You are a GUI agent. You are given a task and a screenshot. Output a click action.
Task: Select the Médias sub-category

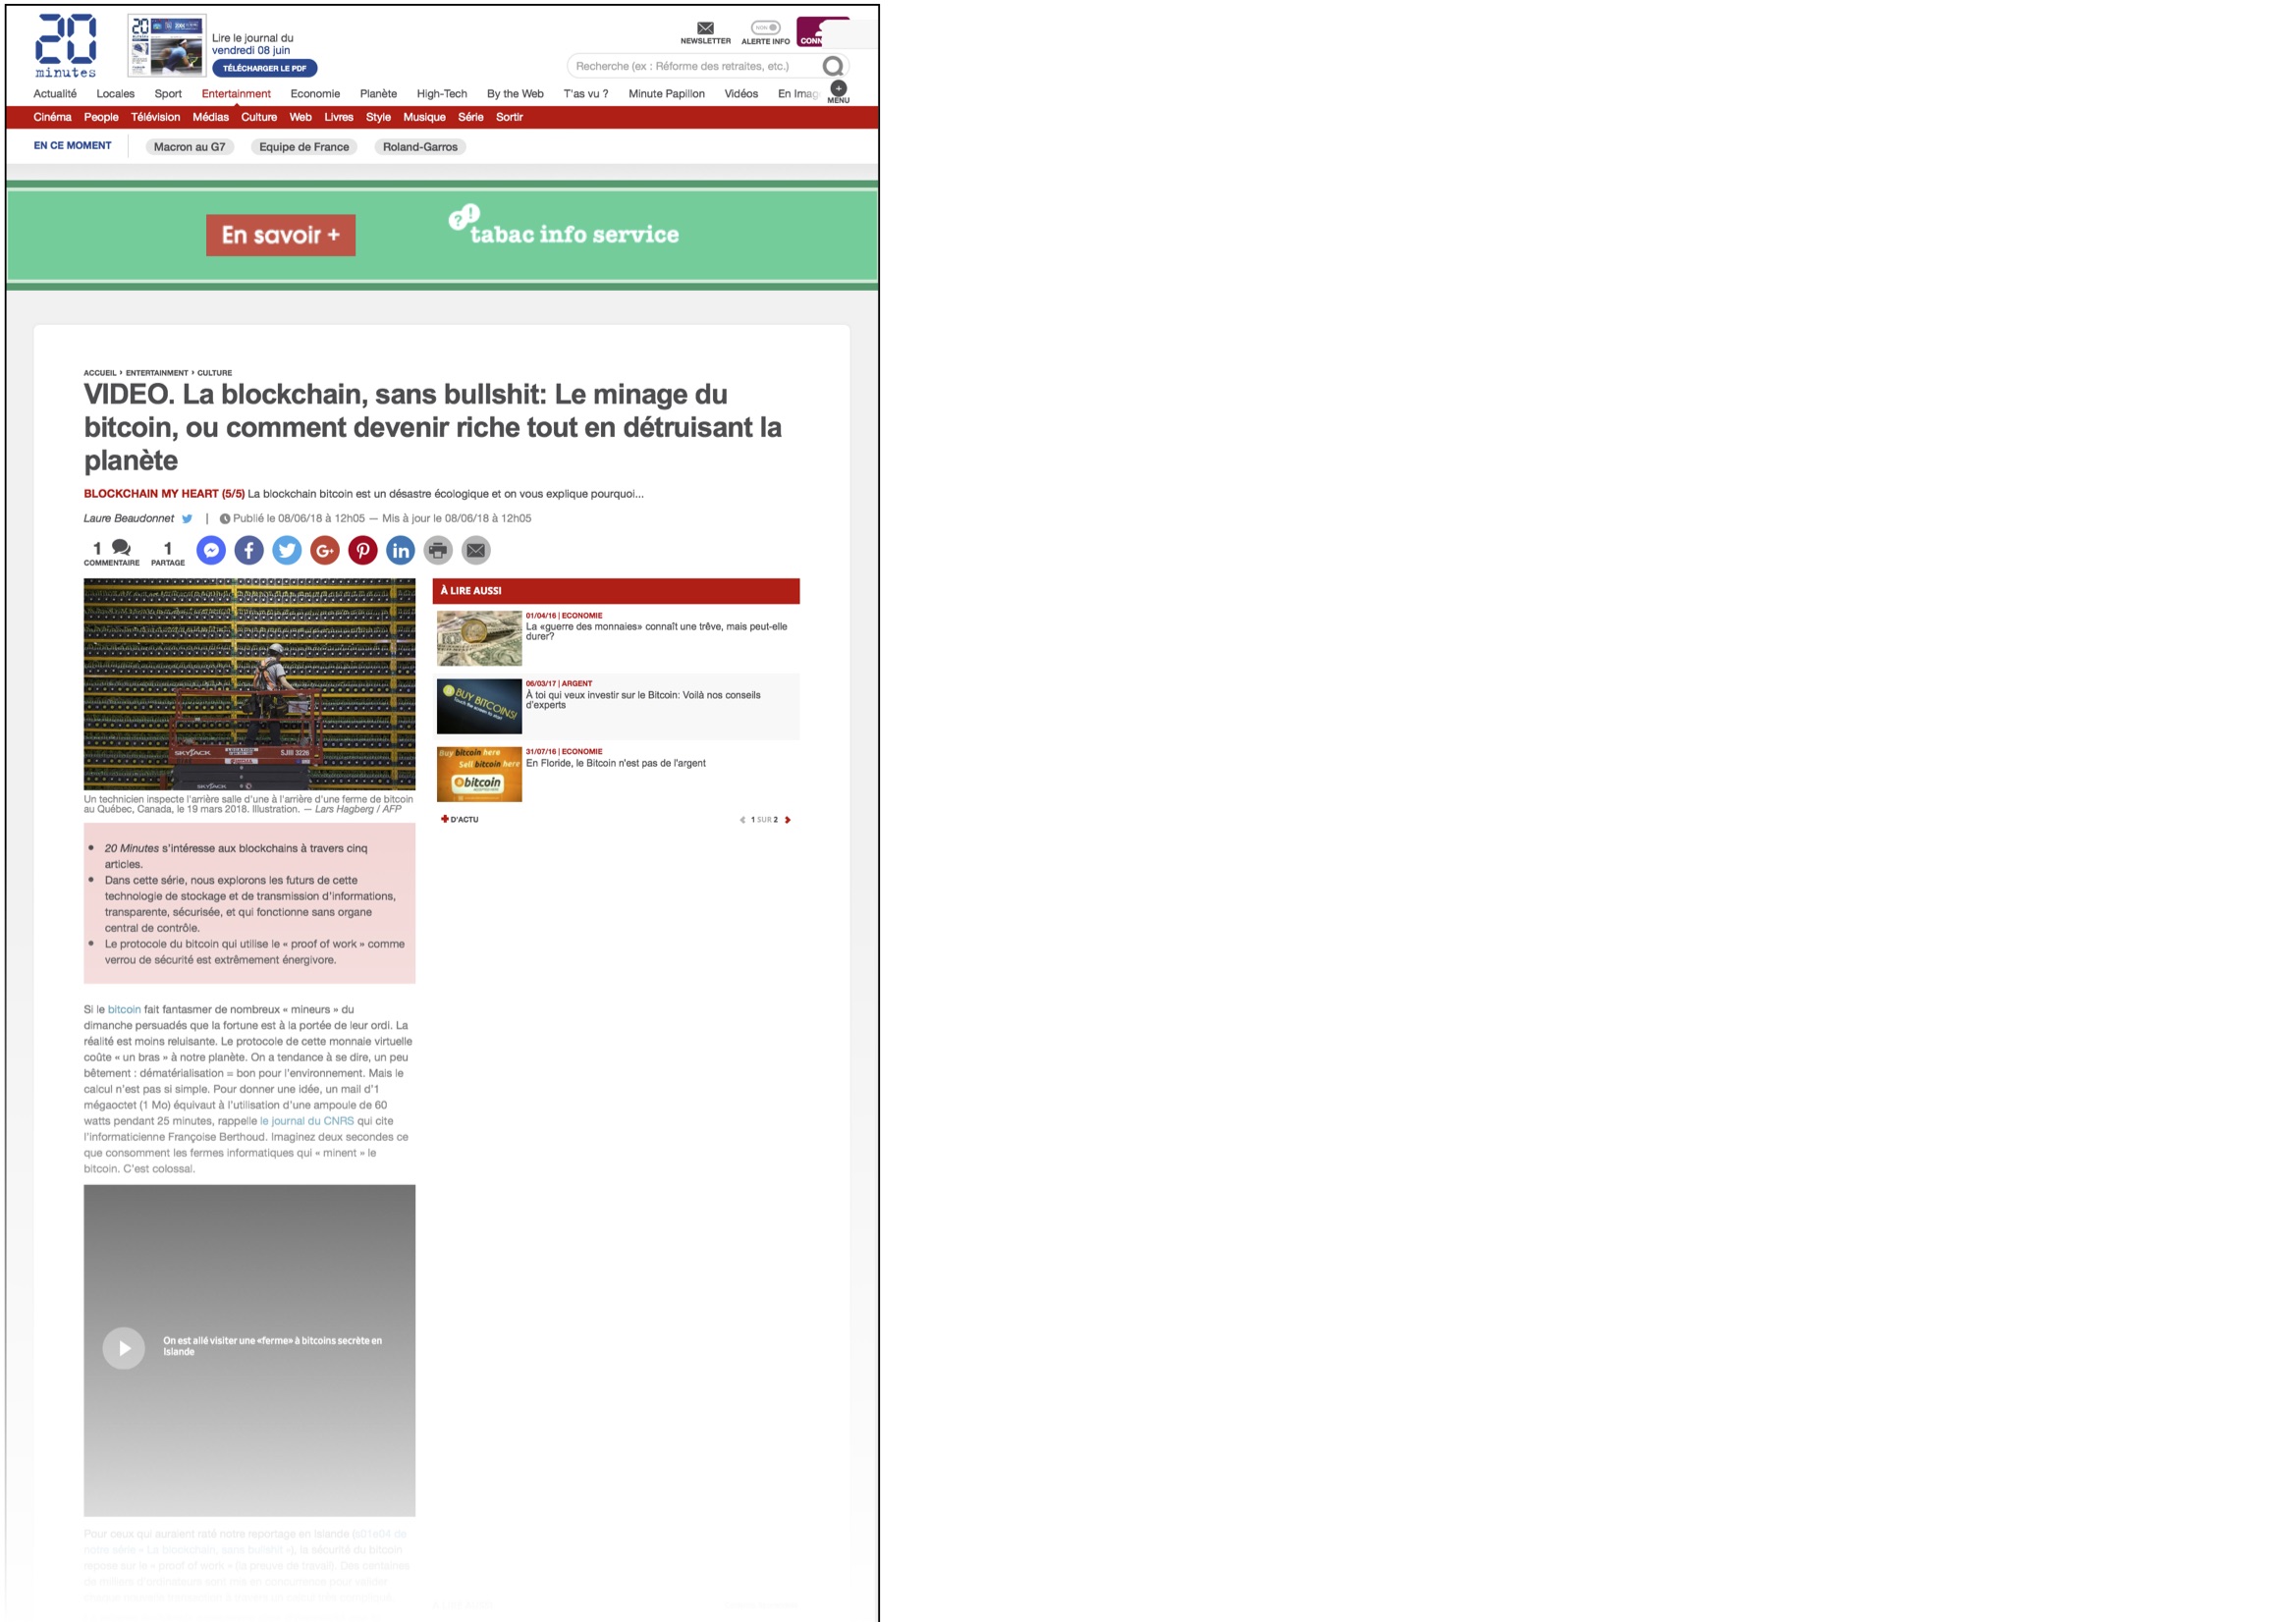[x=210, y=117]
